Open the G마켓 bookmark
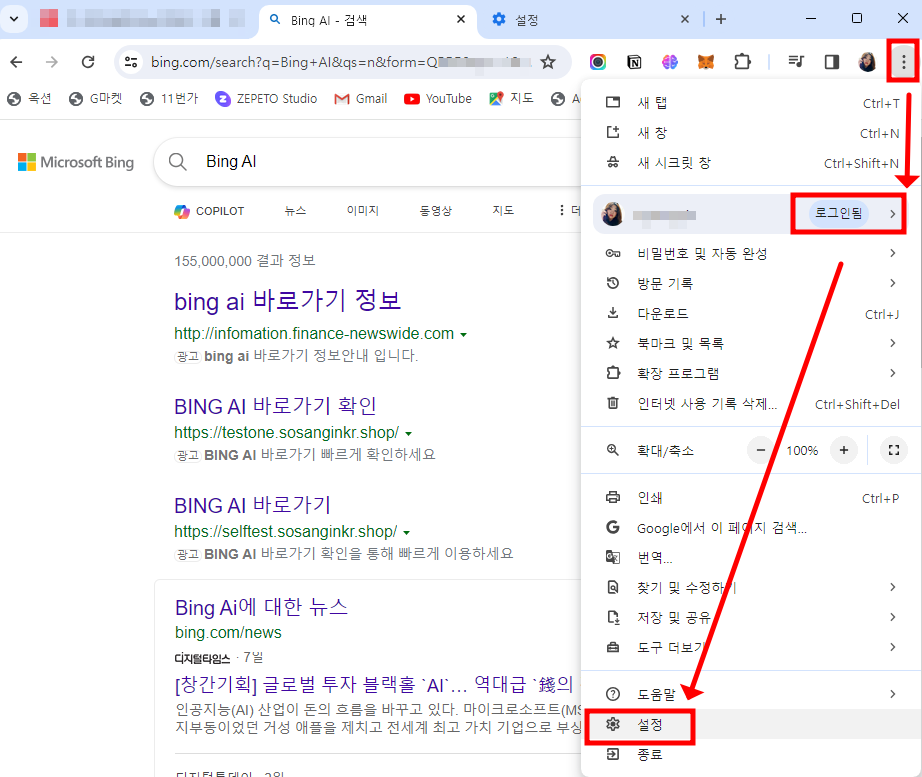 [95, 98]
